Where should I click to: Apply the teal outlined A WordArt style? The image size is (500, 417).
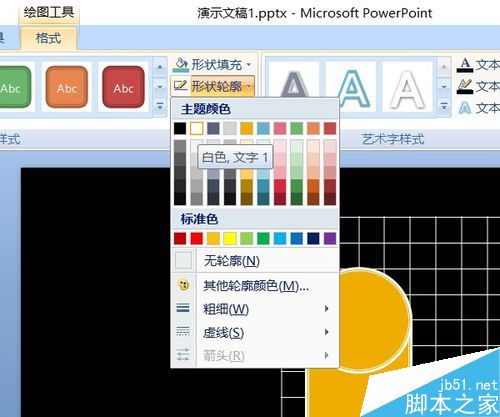click(x=352, y=88)
